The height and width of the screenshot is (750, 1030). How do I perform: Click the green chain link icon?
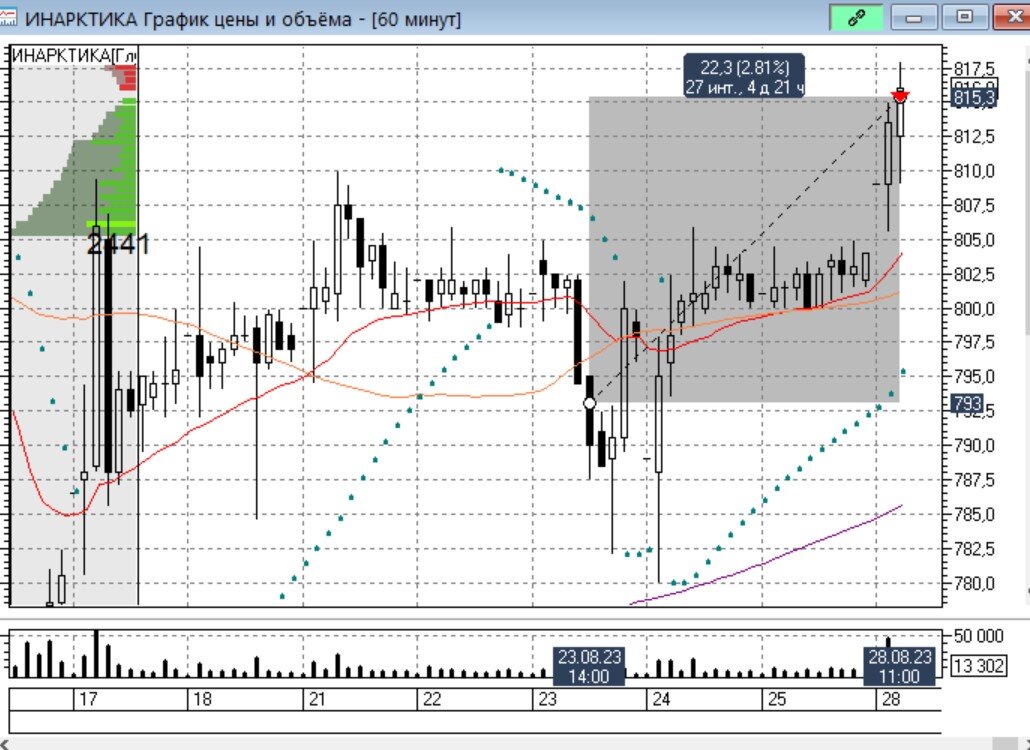point(855,18)
